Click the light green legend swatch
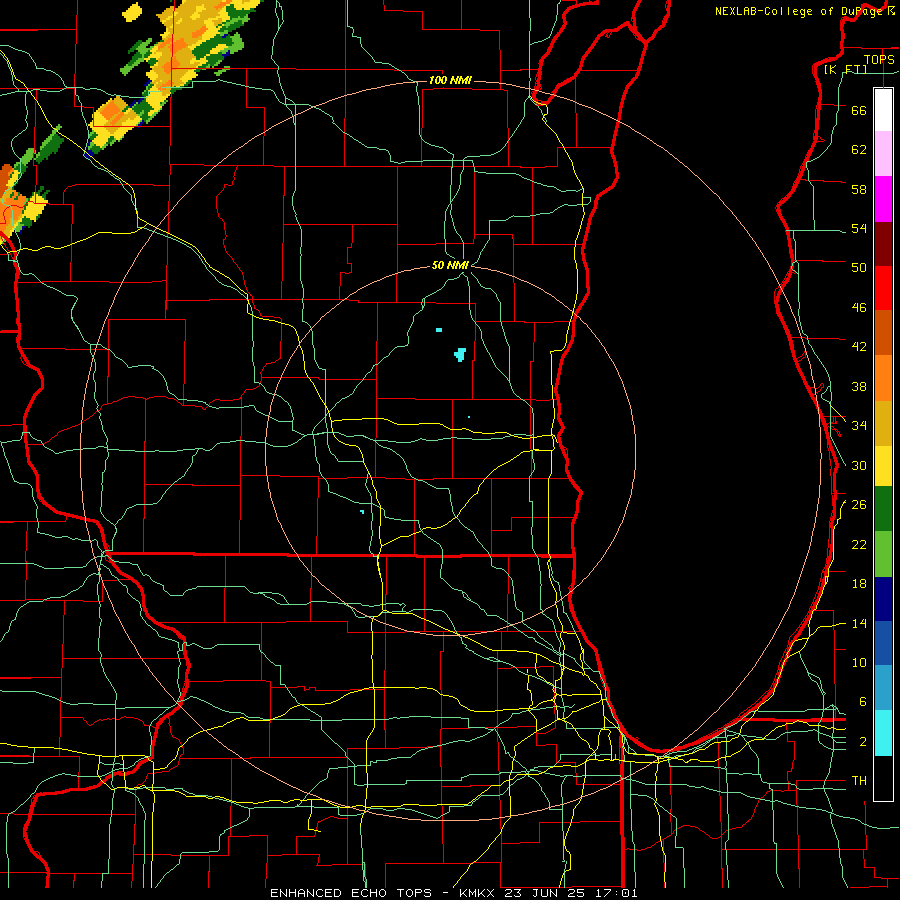 tap(883, 554)
